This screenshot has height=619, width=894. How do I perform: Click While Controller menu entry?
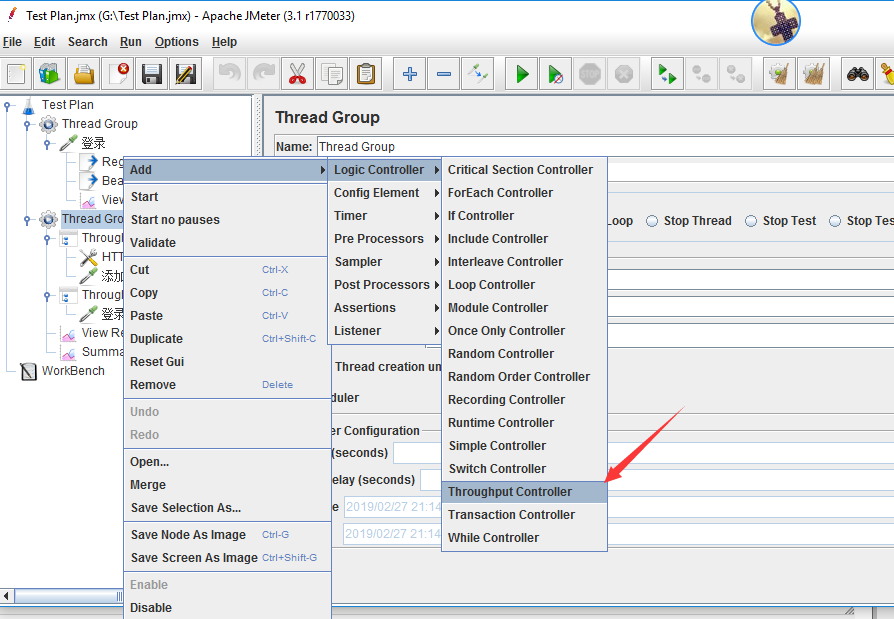click(x=524, y=538)
